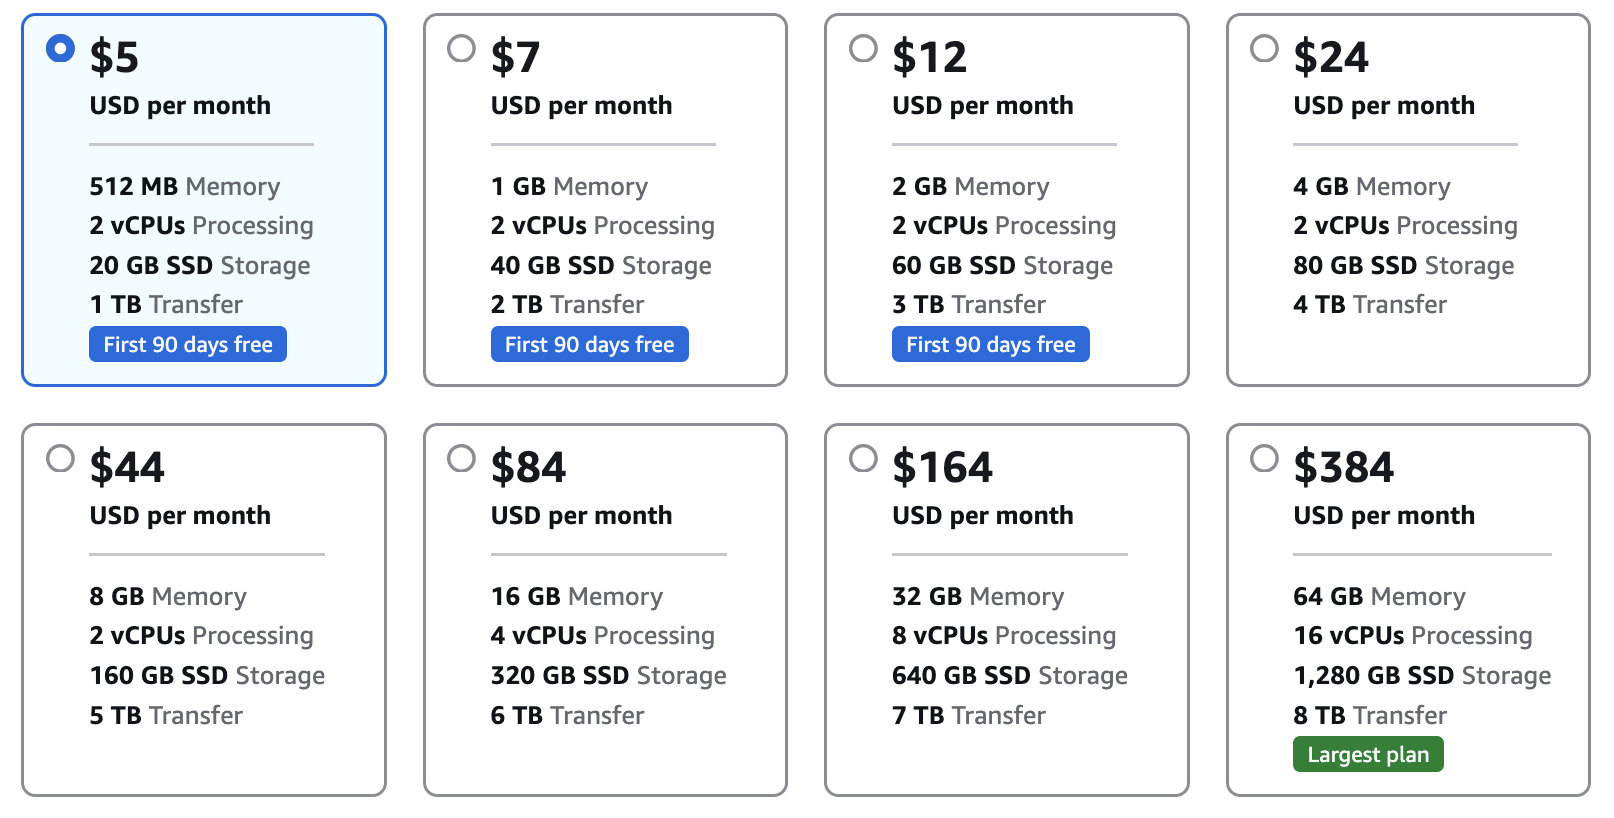
Task: Click the "First 90 days free" badge on $7 plan
Action: [x=589, y=344]
